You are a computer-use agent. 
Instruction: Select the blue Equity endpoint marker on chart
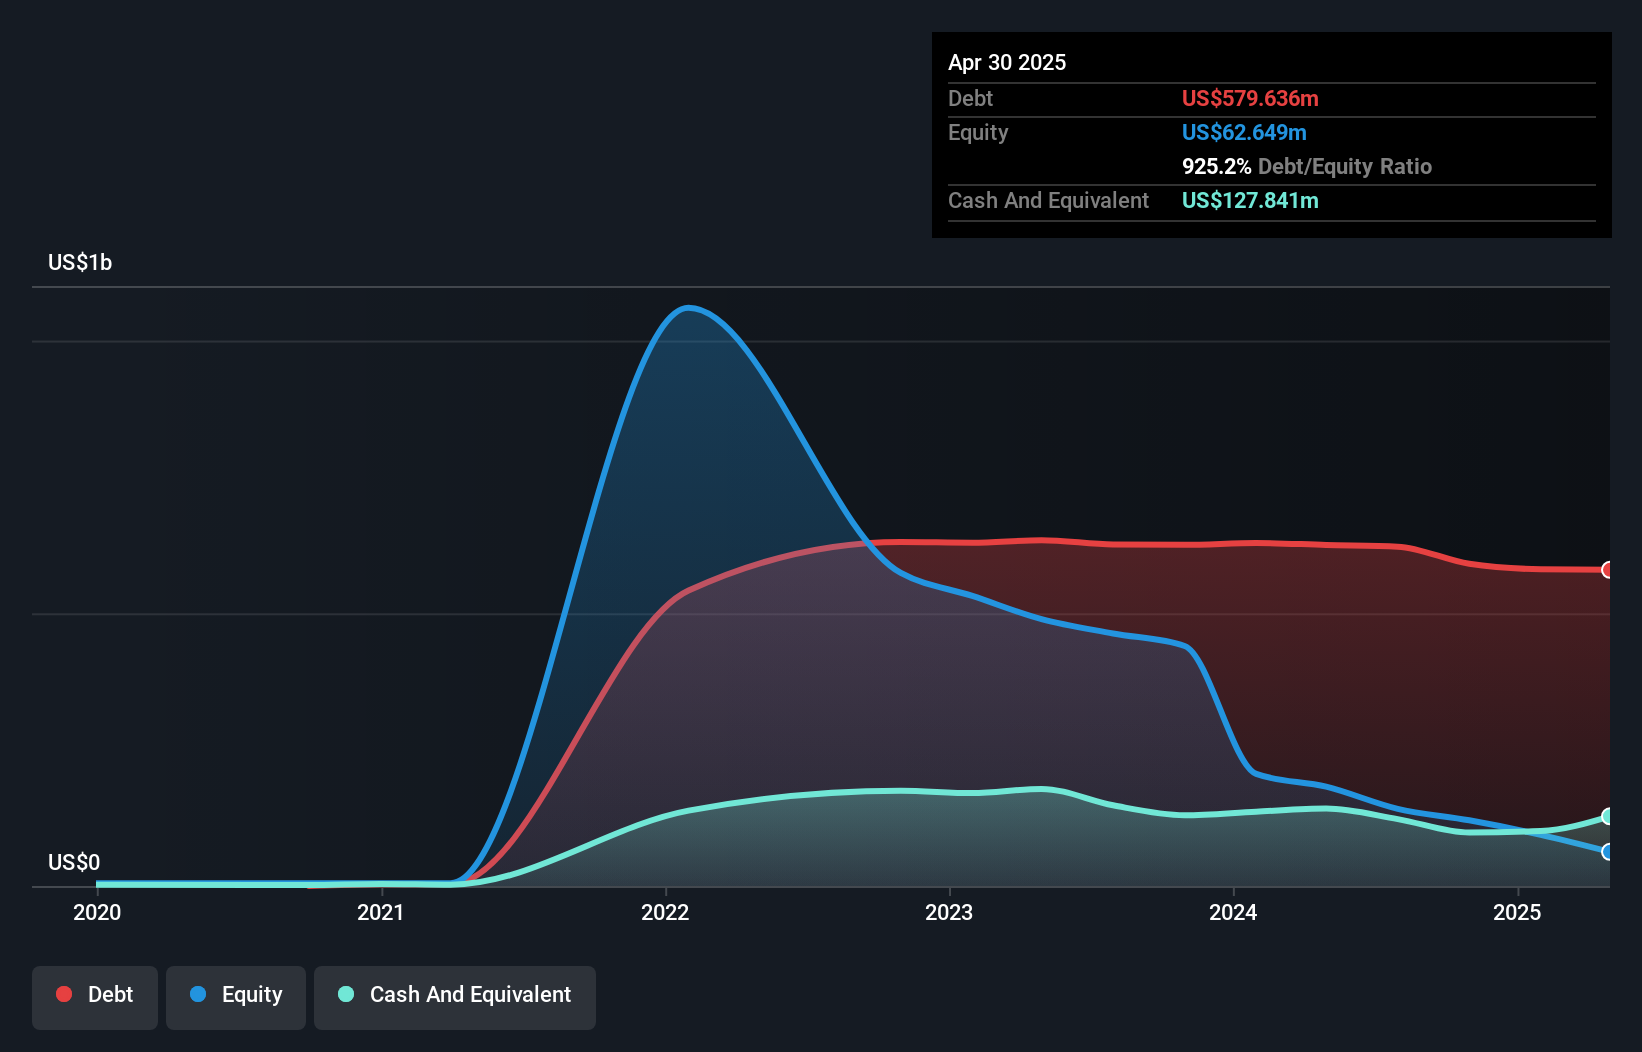1608,852
